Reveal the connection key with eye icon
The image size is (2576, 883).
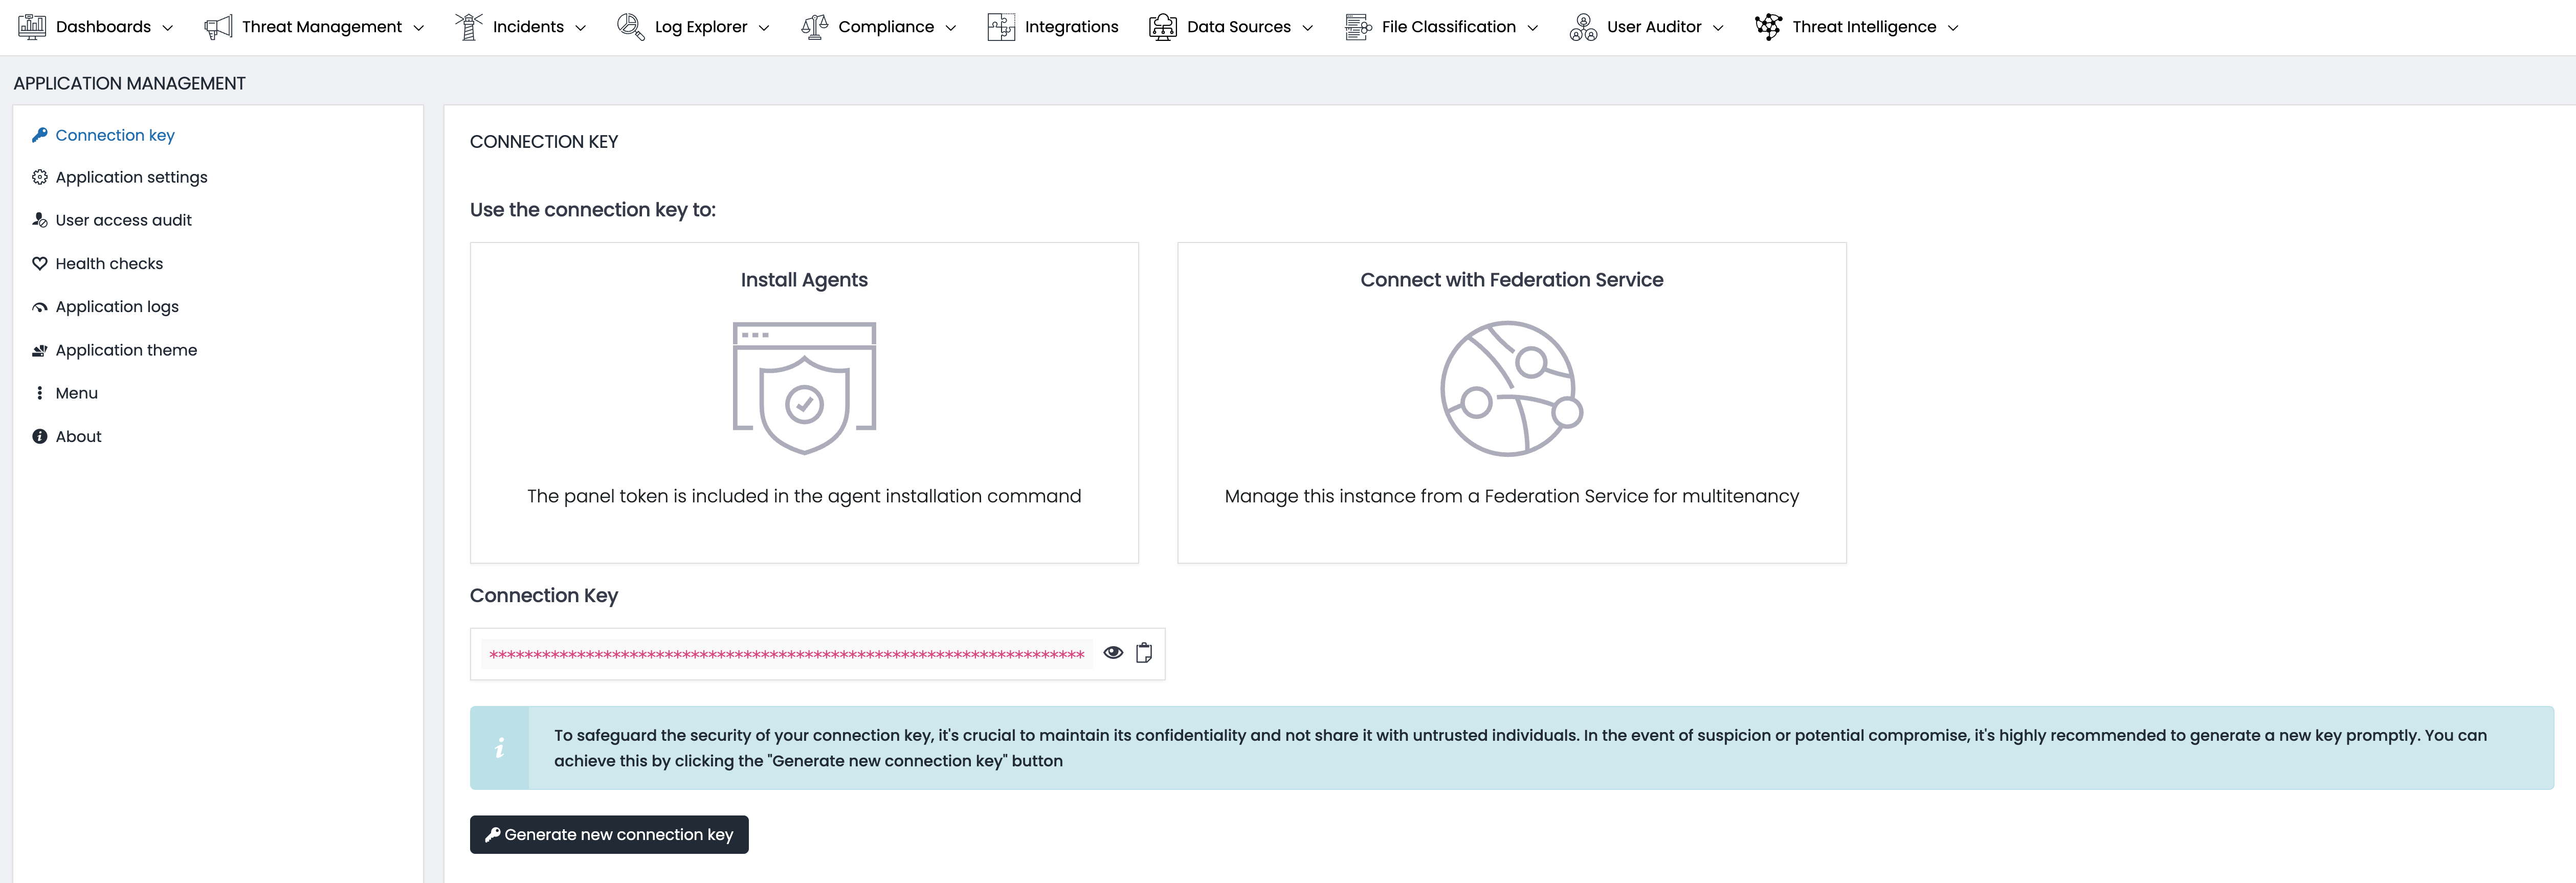1113,653
